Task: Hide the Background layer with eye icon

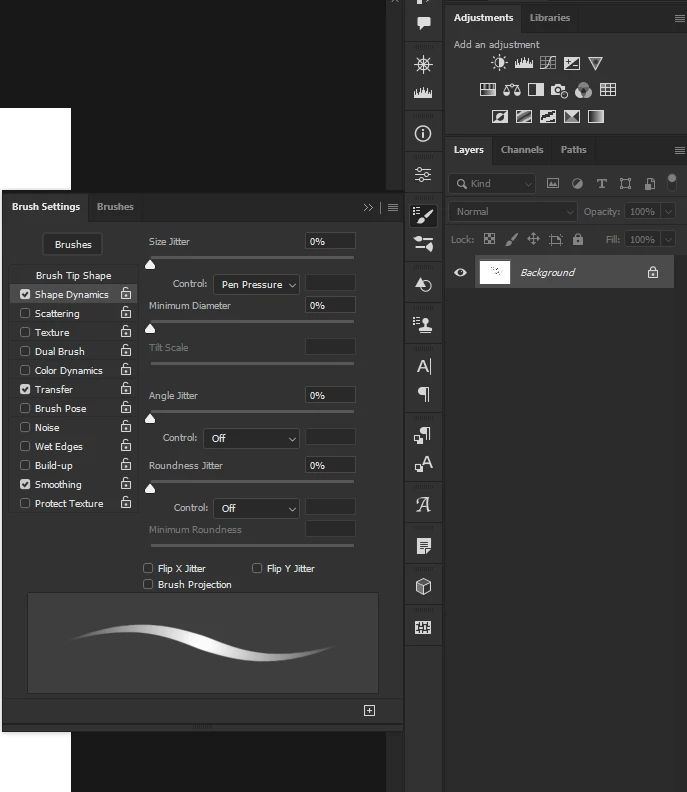Action: coord(460,272)
